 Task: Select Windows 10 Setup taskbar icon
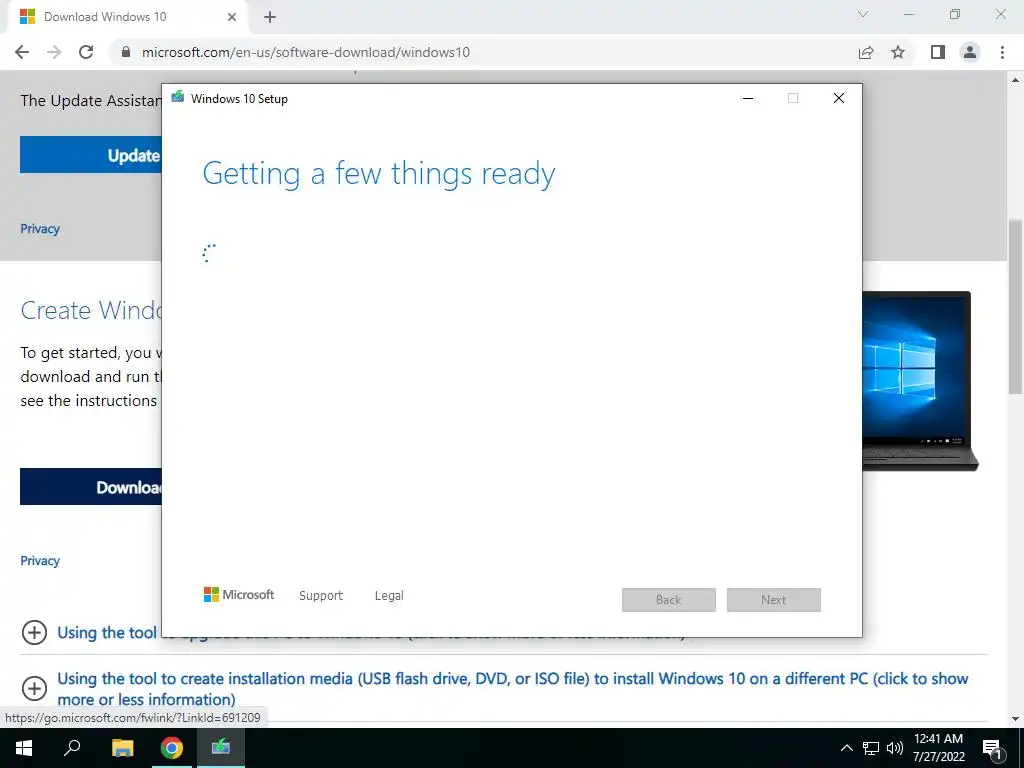click(221, 748)
